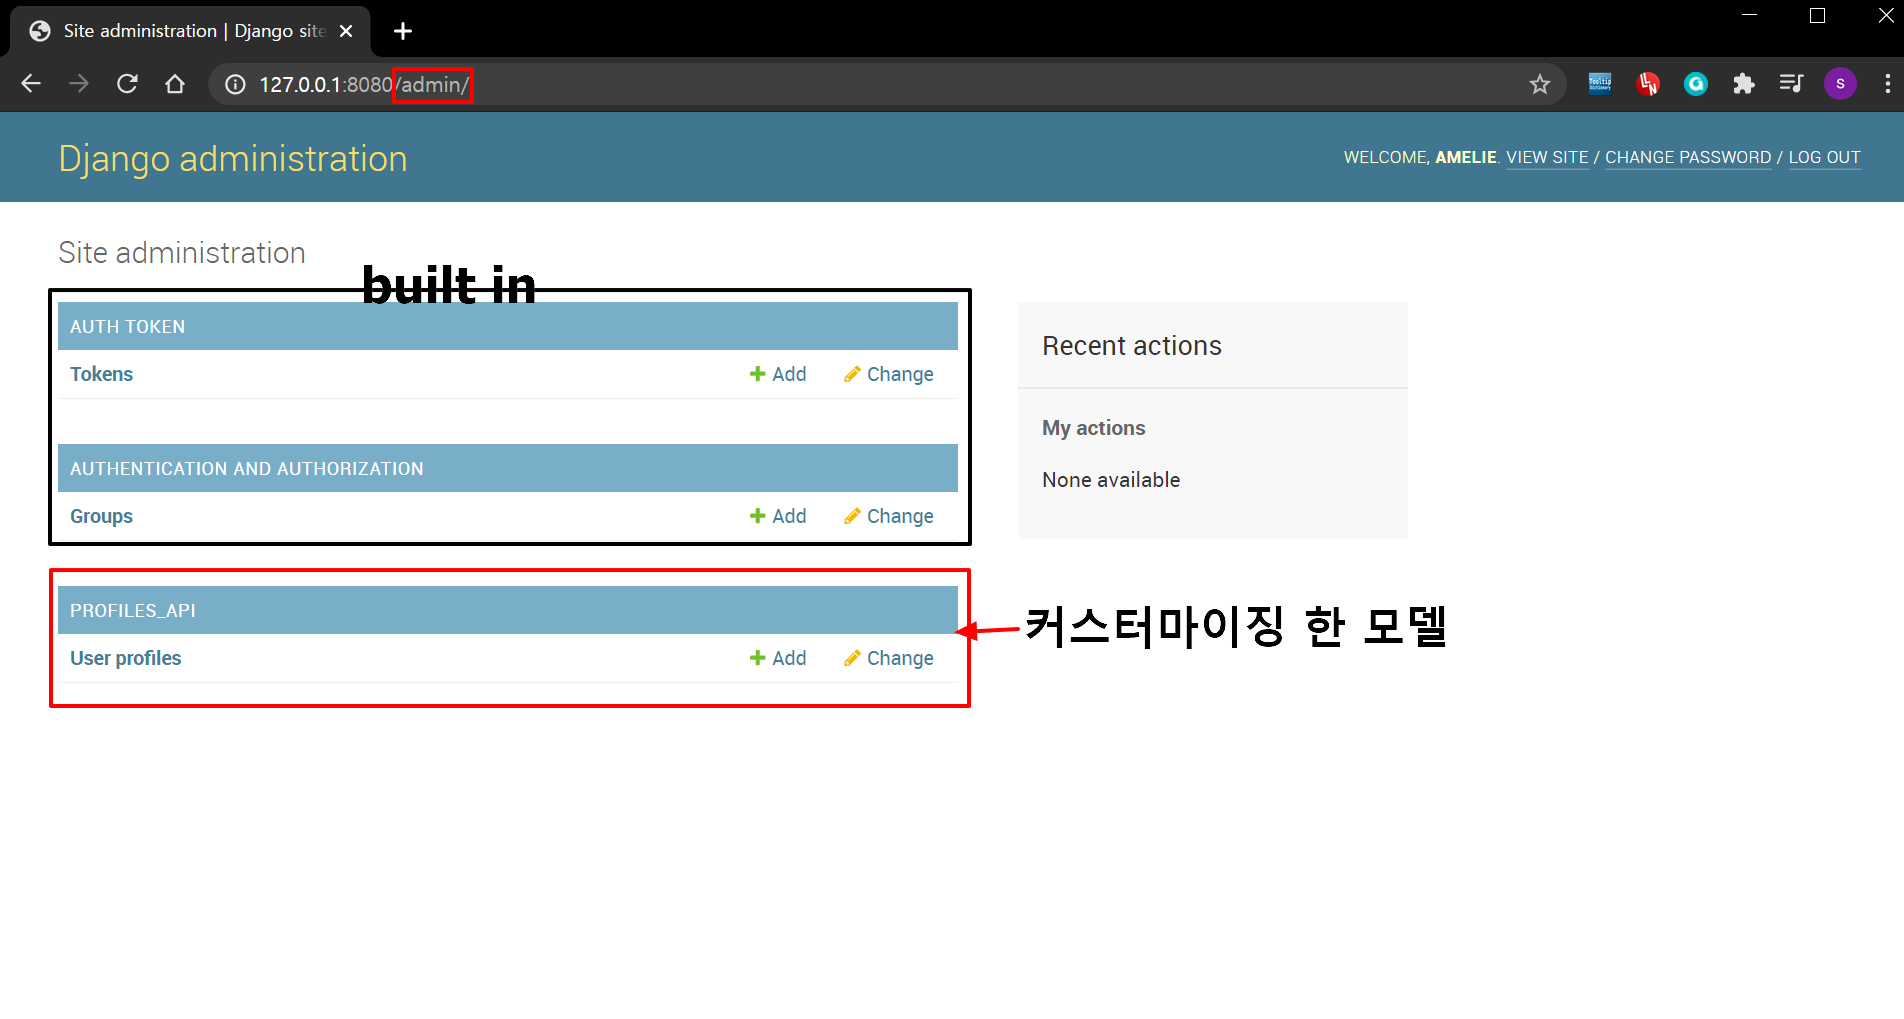
Task: Open the AUTH TOKEN app section
Action: pos(127,327)
